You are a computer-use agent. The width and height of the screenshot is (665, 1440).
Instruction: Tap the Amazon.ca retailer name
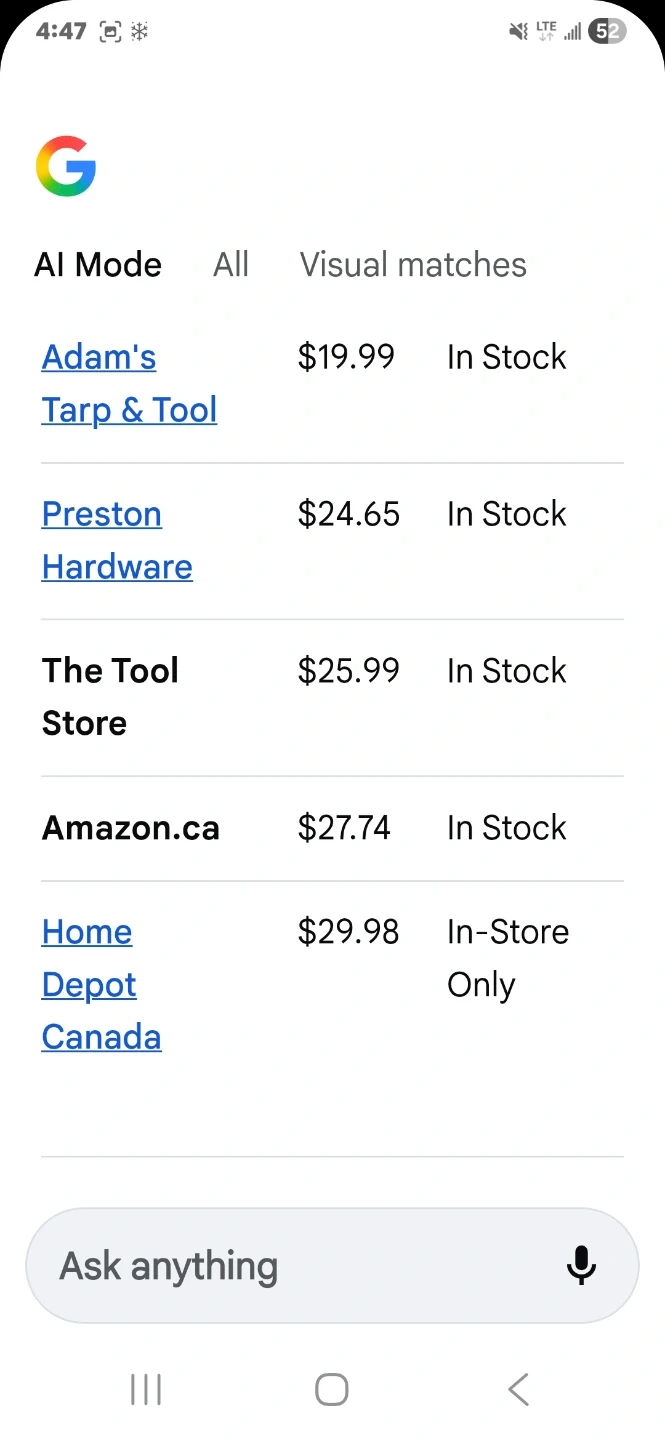[x=131, y=828]
